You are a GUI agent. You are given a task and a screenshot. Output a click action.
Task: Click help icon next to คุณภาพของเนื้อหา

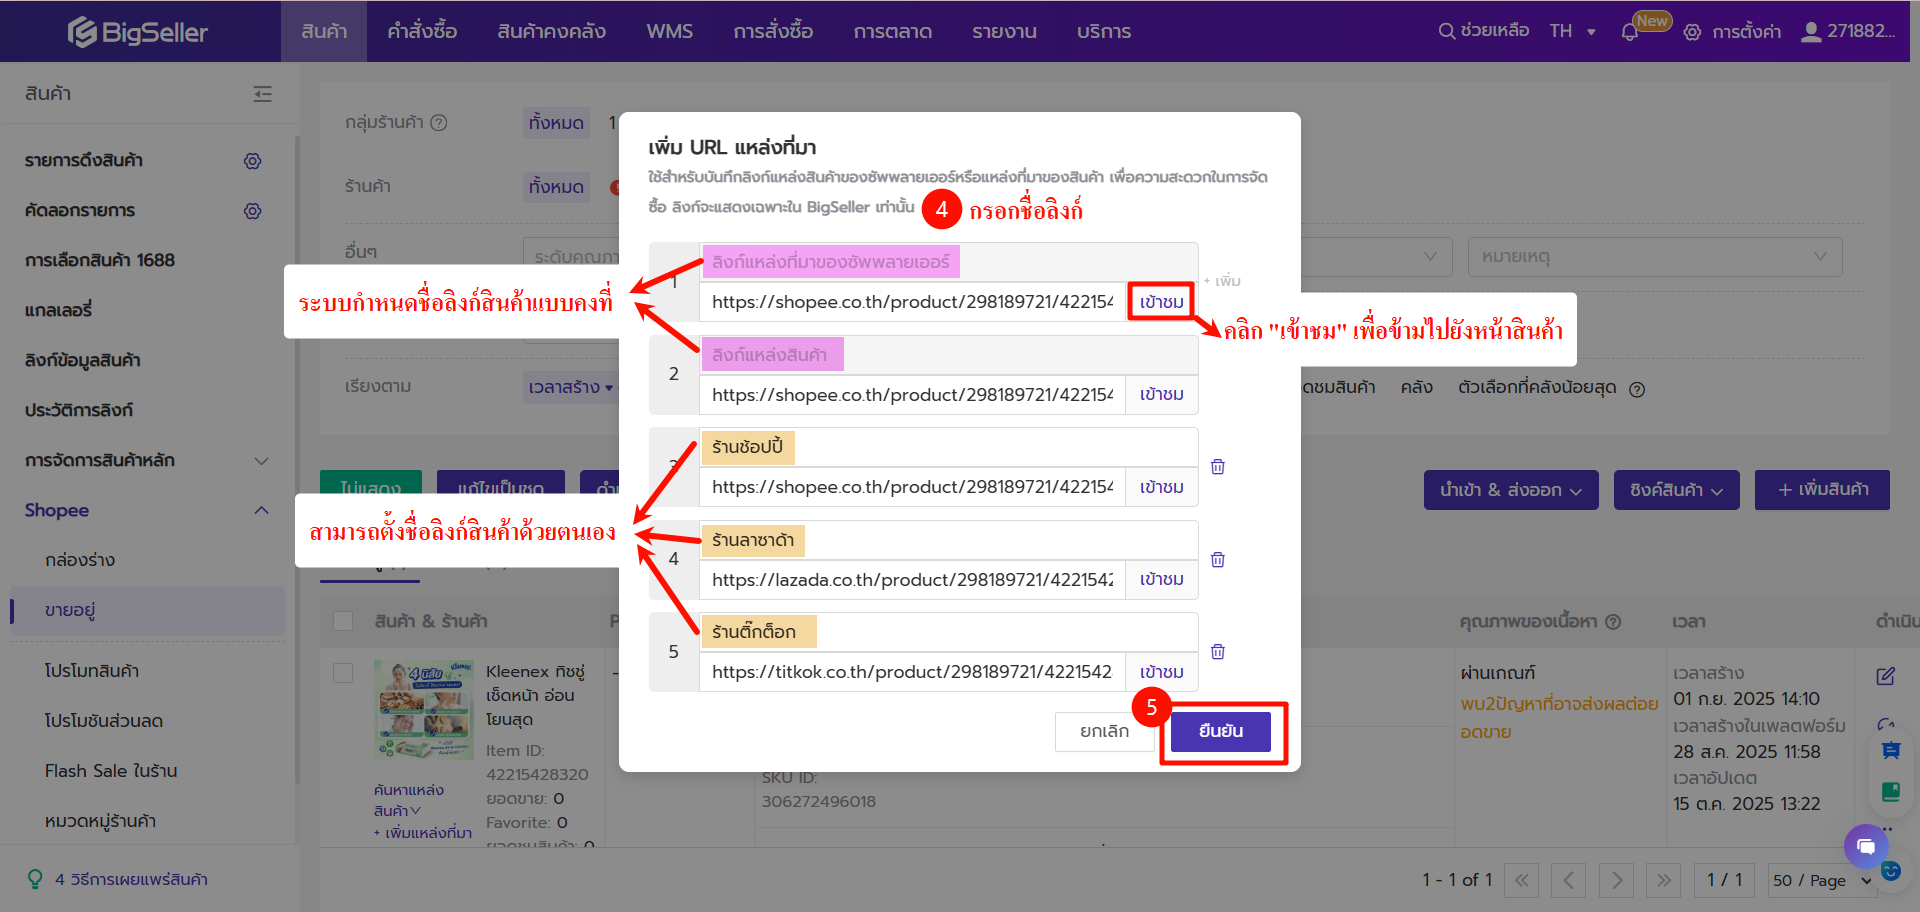point(1613,622)
